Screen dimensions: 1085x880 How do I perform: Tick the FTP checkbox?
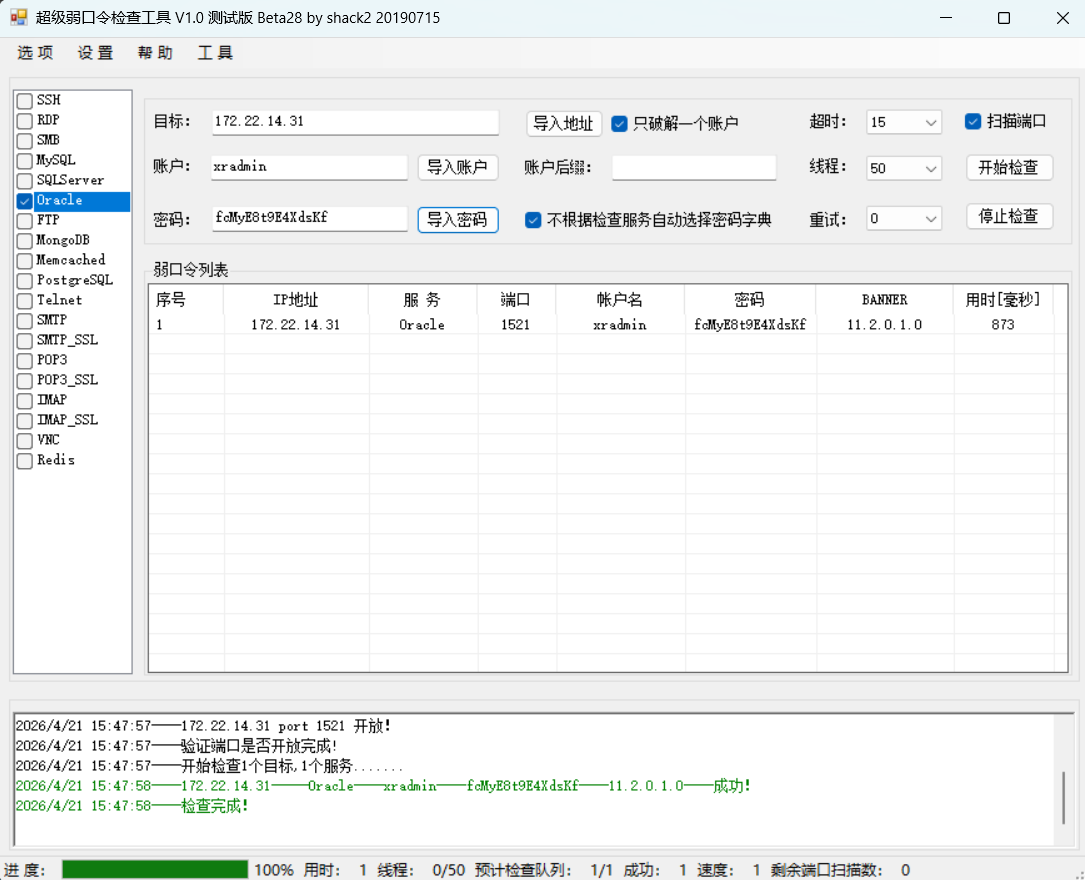[25, 221]
